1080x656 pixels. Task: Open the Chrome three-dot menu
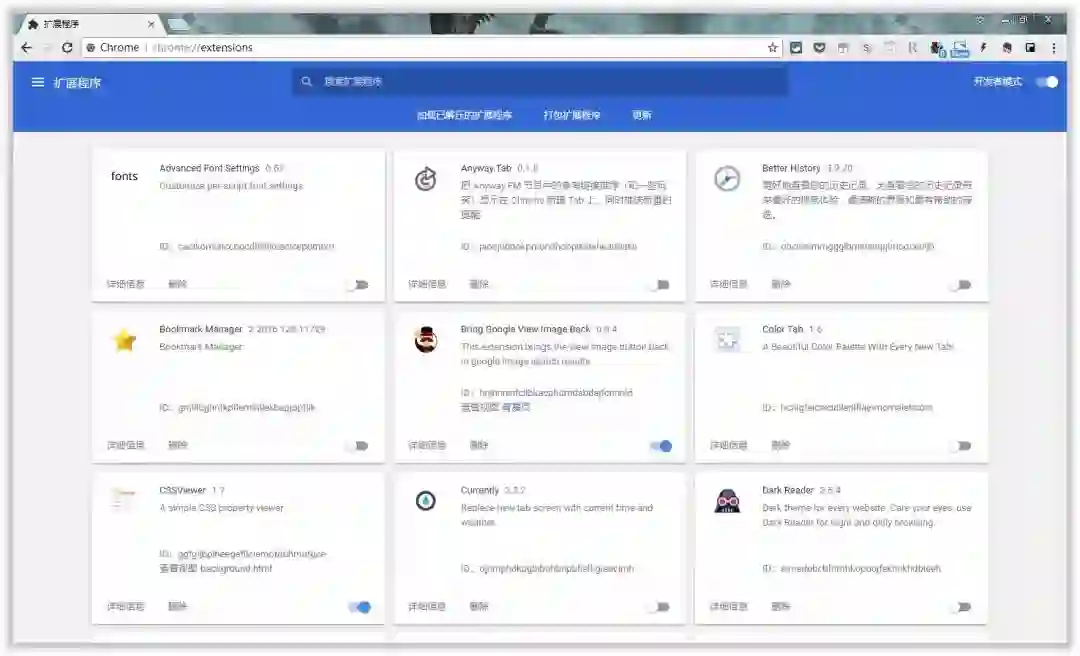point(1054,48)
